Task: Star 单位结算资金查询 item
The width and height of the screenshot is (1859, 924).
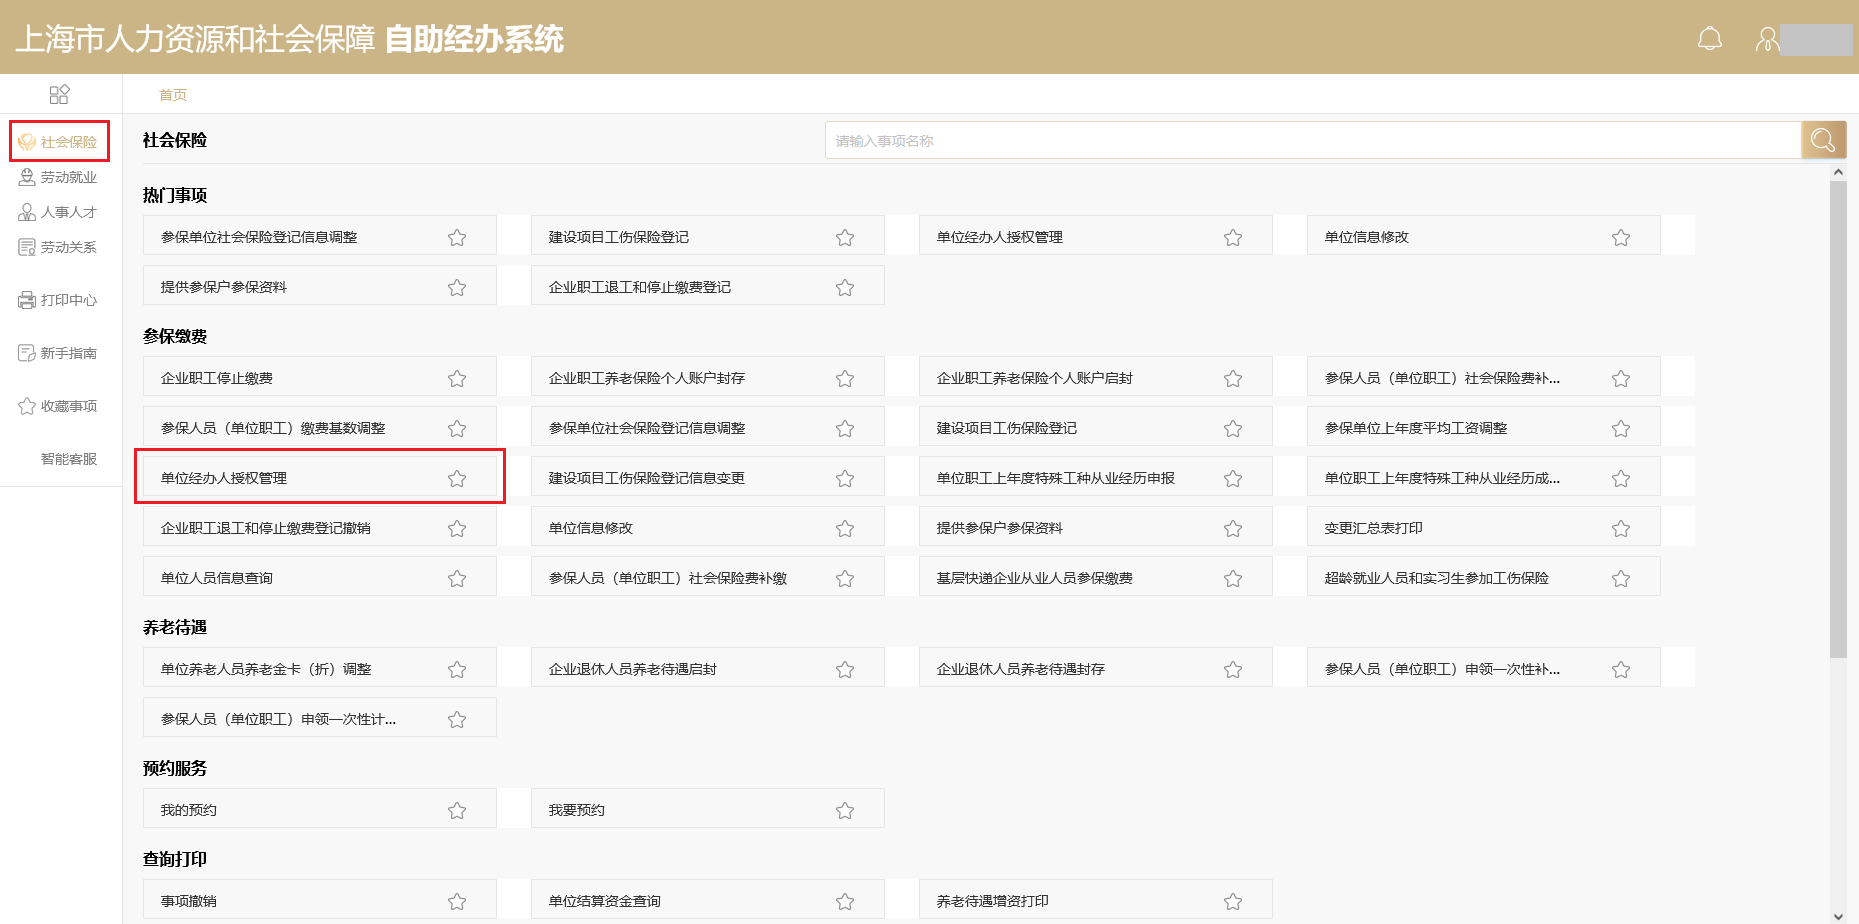Action: click(845, 901)
